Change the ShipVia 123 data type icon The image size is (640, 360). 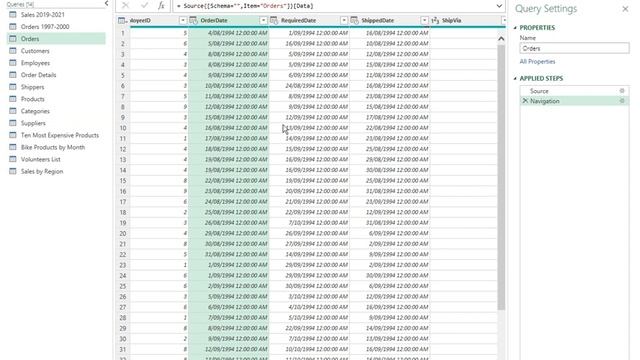[435, 20]
